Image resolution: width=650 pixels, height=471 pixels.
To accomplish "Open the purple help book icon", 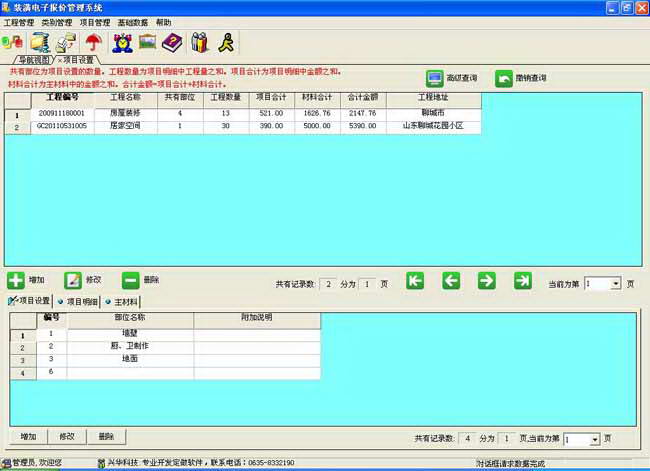I will click(x=172, y=42).
